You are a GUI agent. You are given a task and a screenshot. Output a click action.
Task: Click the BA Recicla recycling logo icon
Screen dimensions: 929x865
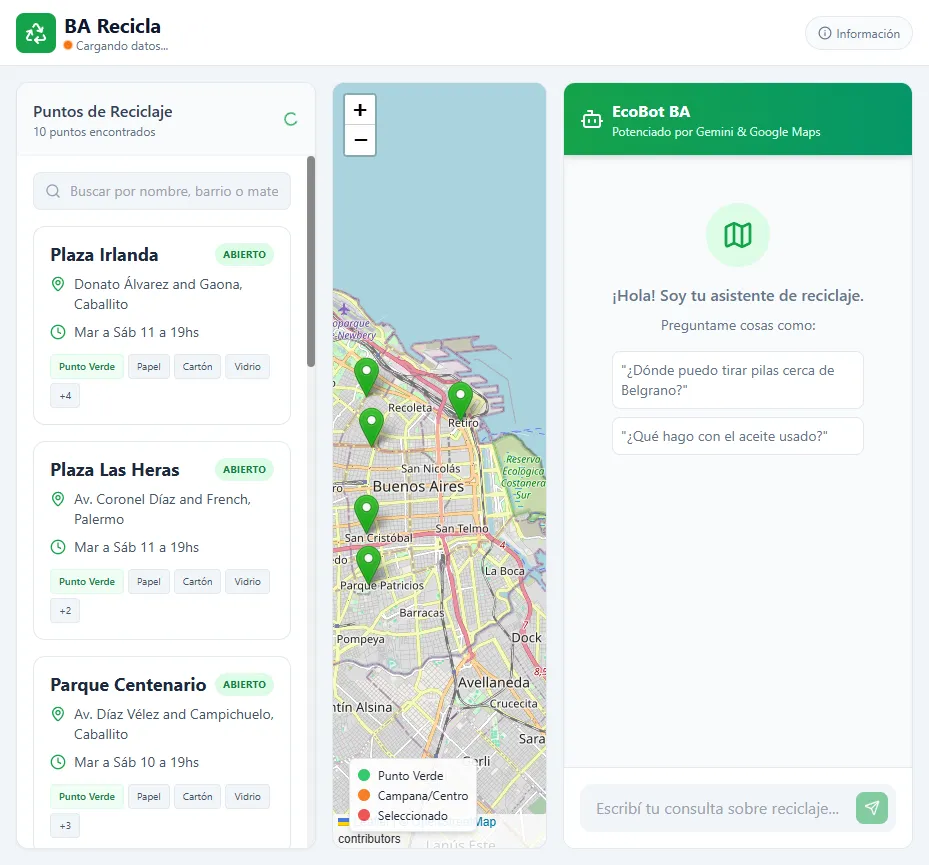(x=36, y=33)
